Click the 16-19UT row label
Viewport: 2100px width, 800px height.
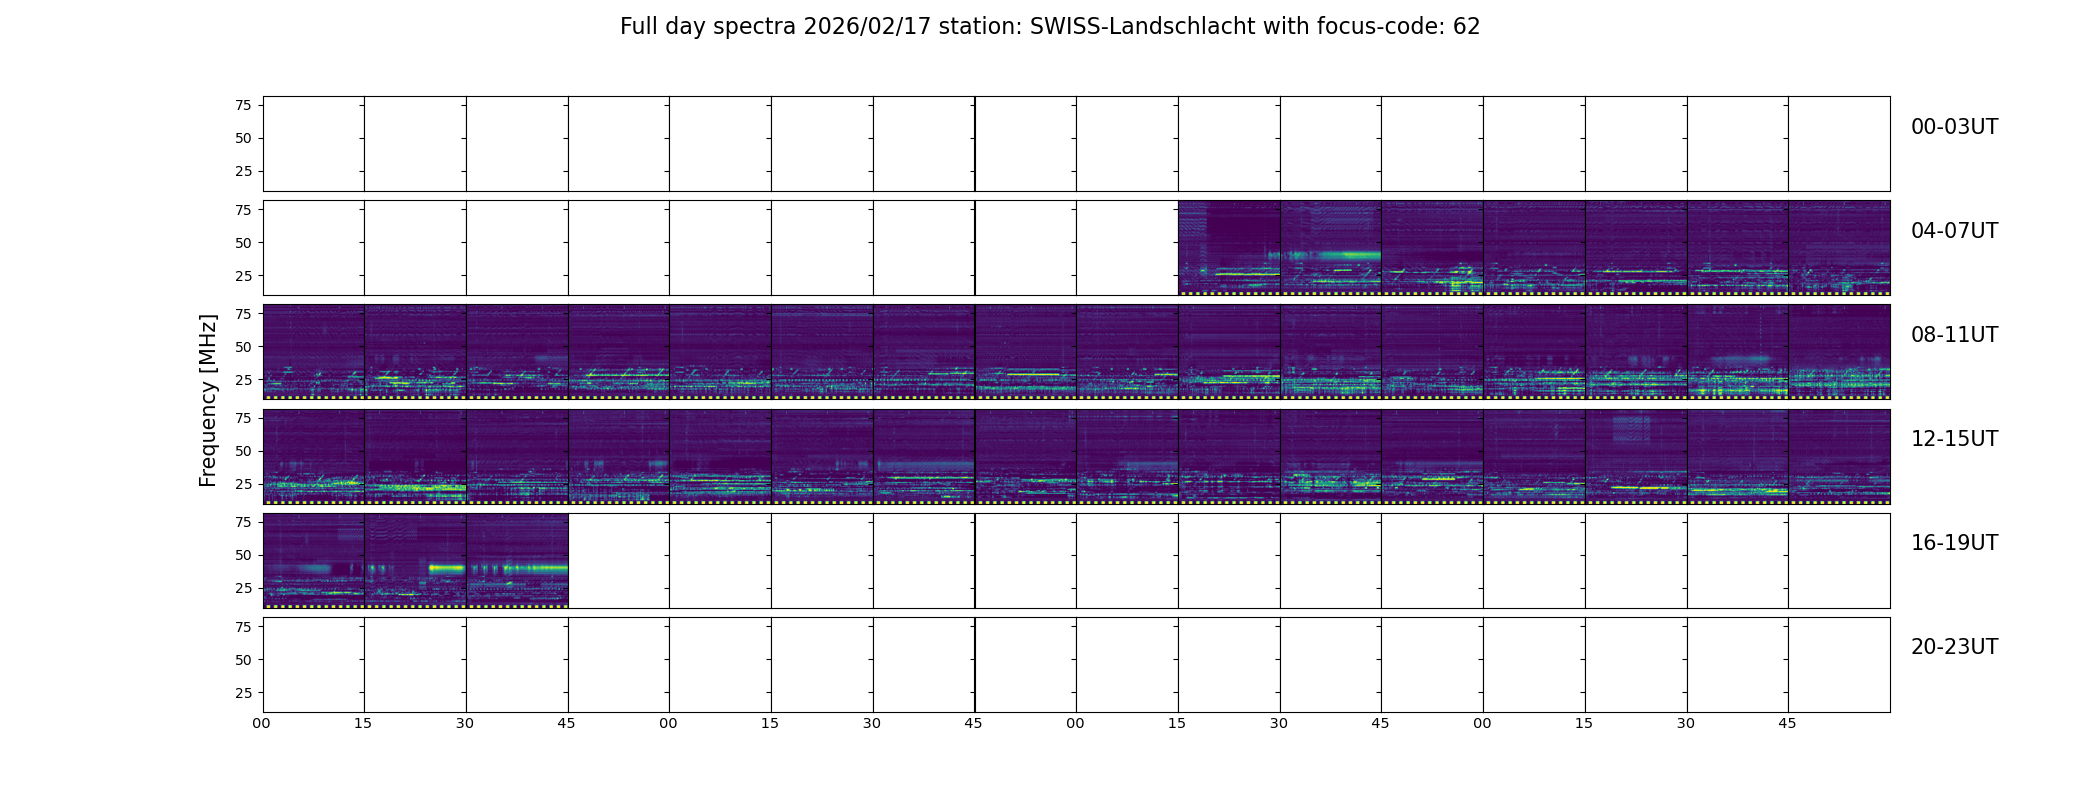pos(1954,543)
